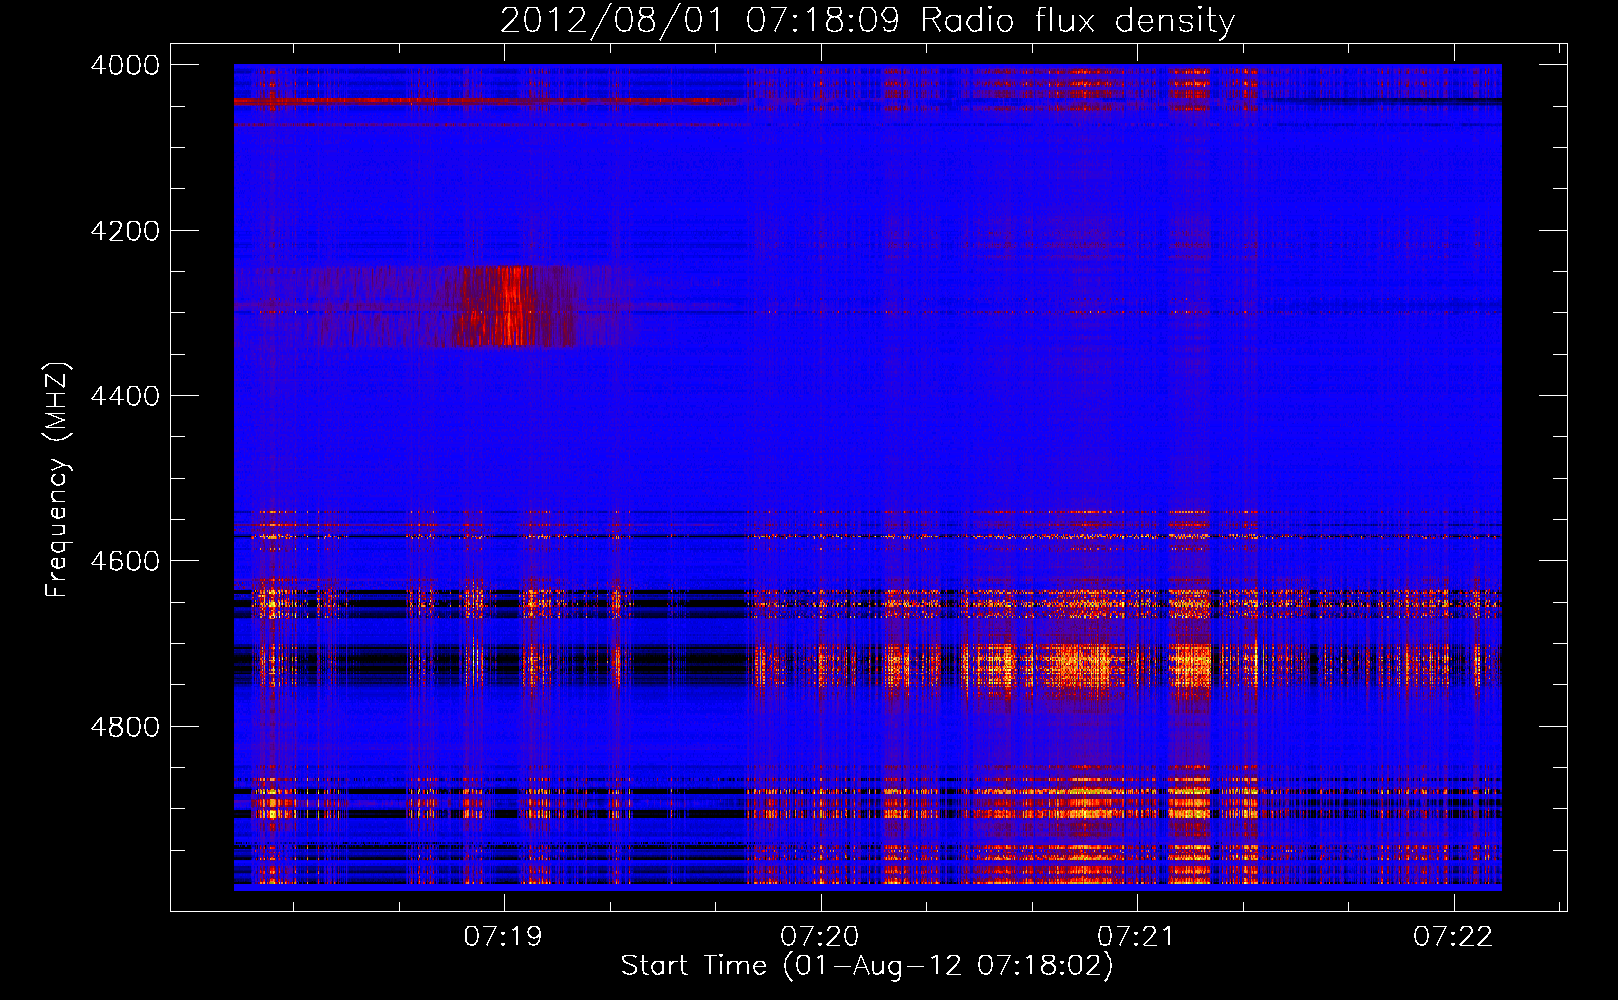Click the 07:20 time tick label
This screenshot has height=1000, width=1618.
tap(820, 936)
